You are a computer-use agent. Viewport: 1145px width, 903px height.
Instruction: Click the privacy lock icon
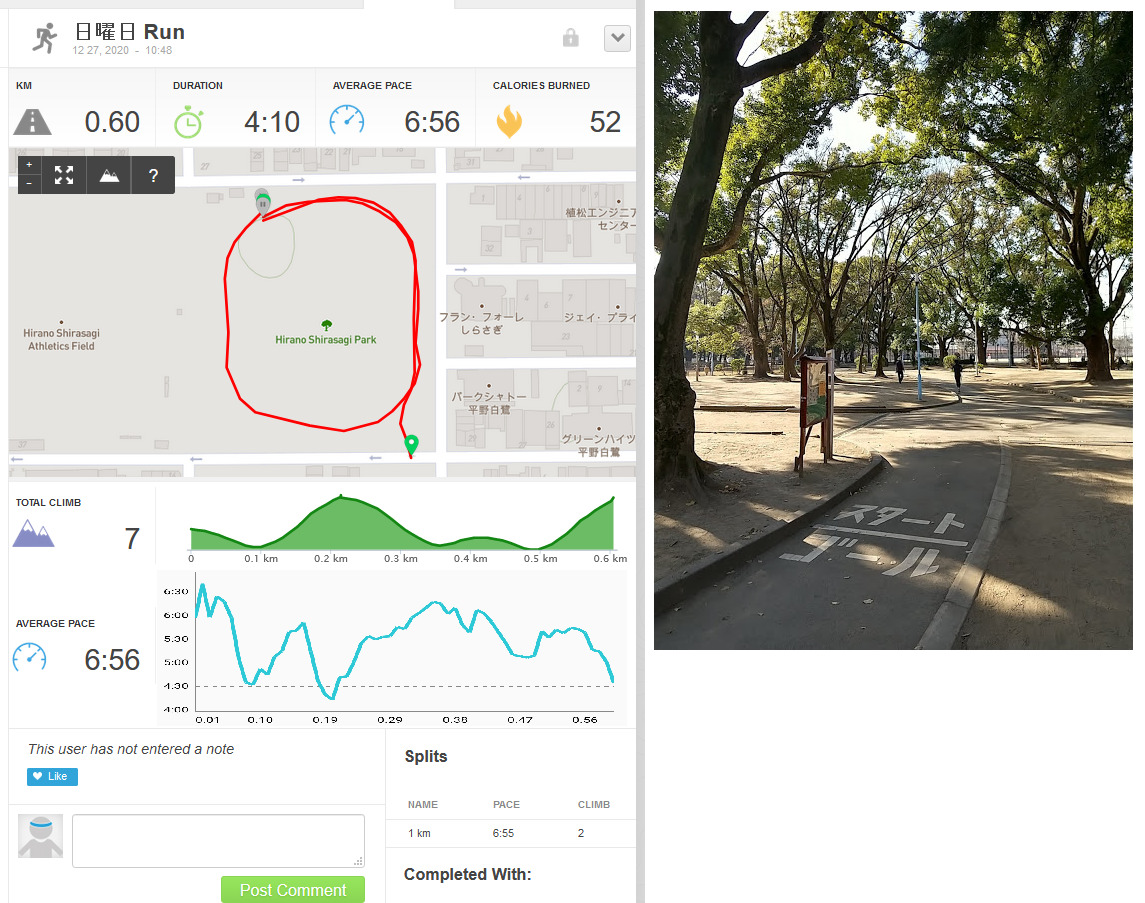coord(571,37)
